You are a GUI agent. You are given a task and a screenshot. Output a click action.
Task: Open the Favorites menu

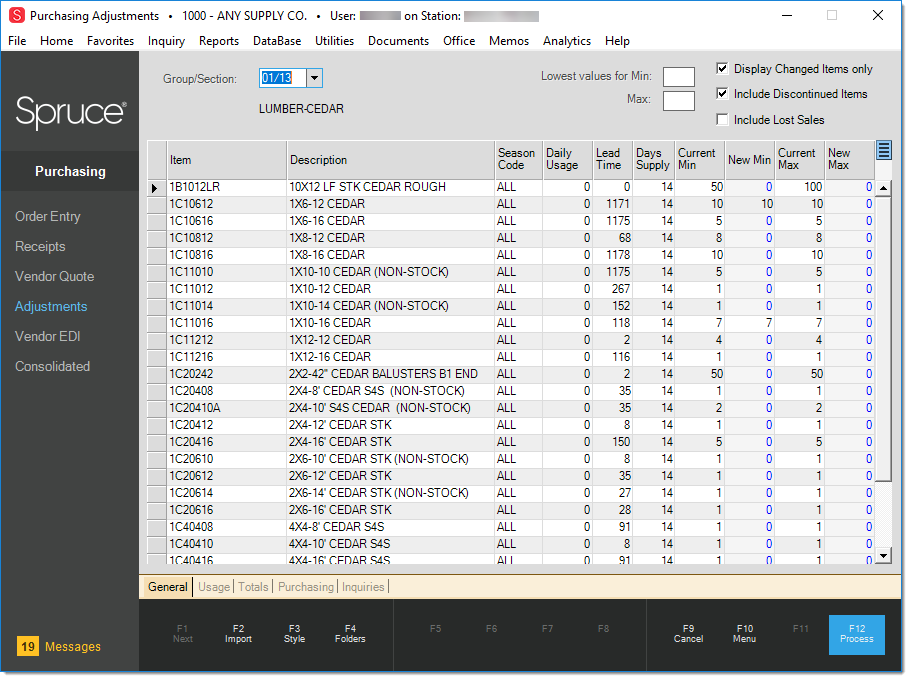coord(110,41)
